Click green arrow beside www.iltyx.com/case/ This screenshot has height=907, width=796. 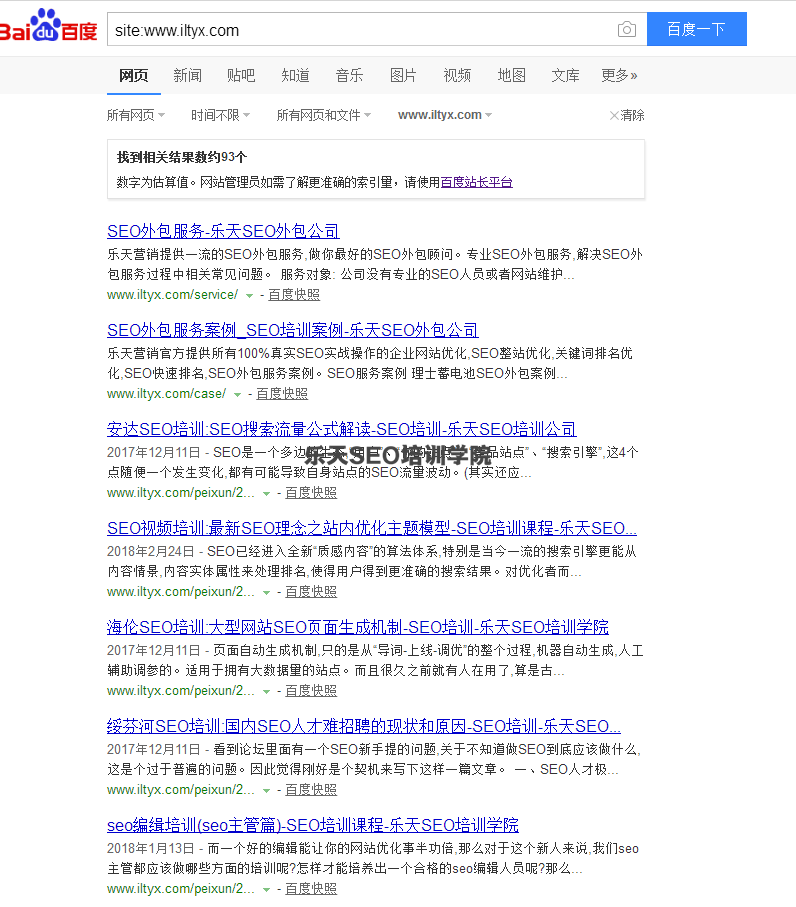(237, 394)
